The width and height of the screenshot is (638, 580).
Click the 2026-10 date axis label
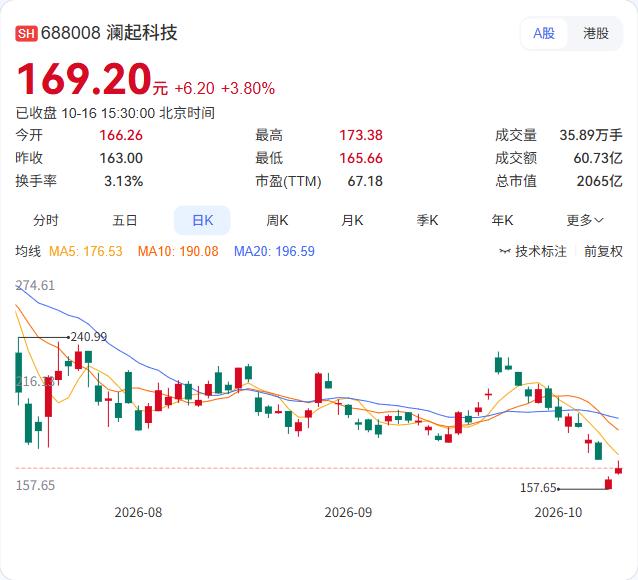[x=558, y=512]
